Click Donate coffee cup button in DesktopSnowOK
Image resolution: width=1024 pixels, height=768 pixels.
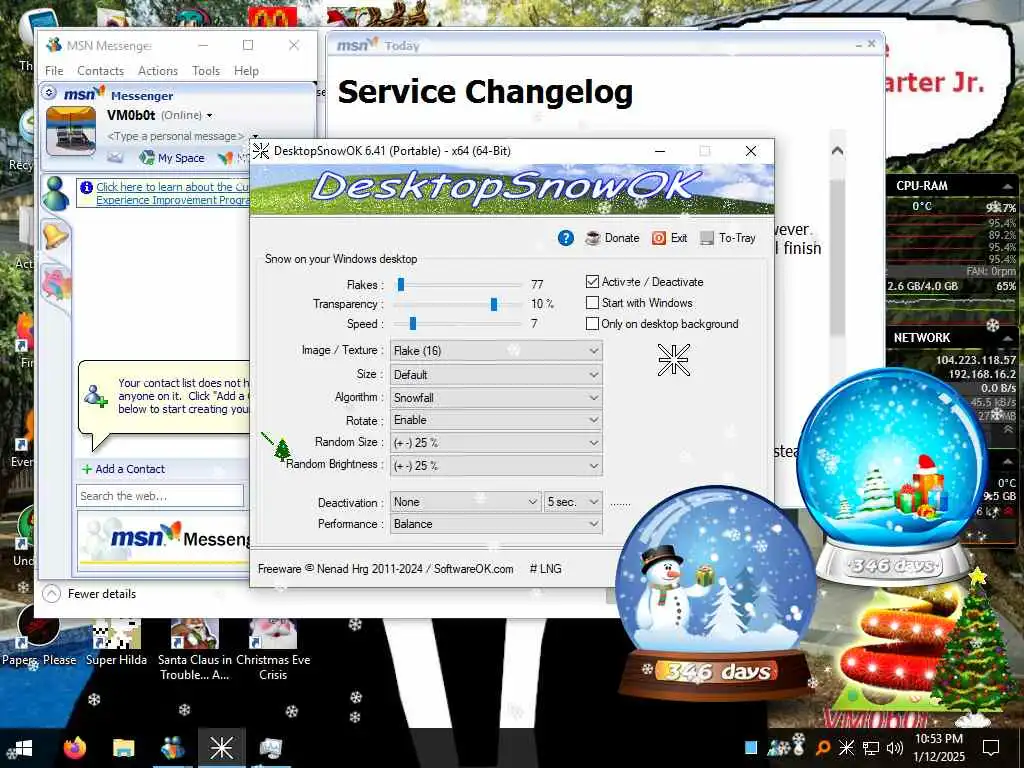pyautogui.click(x=612, y=238)
